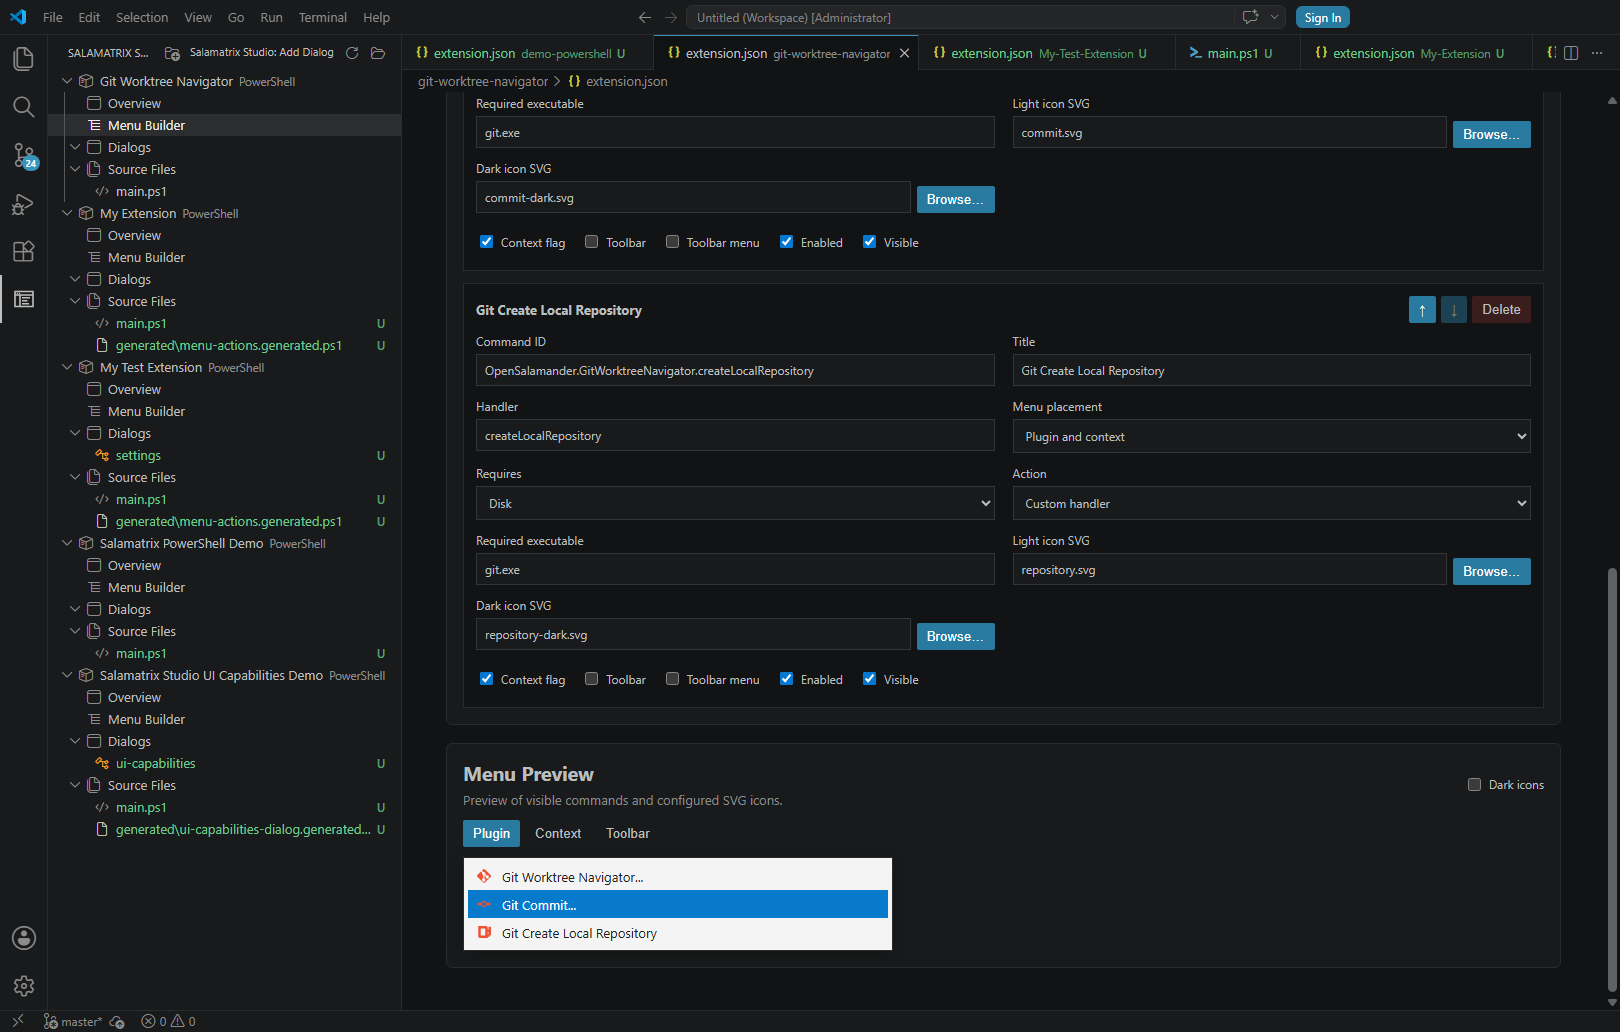This screenshot has width=1620, height=1032.
Task: Open the Action dropdown showing Custom handler
Action: [x=1271, y=503]
